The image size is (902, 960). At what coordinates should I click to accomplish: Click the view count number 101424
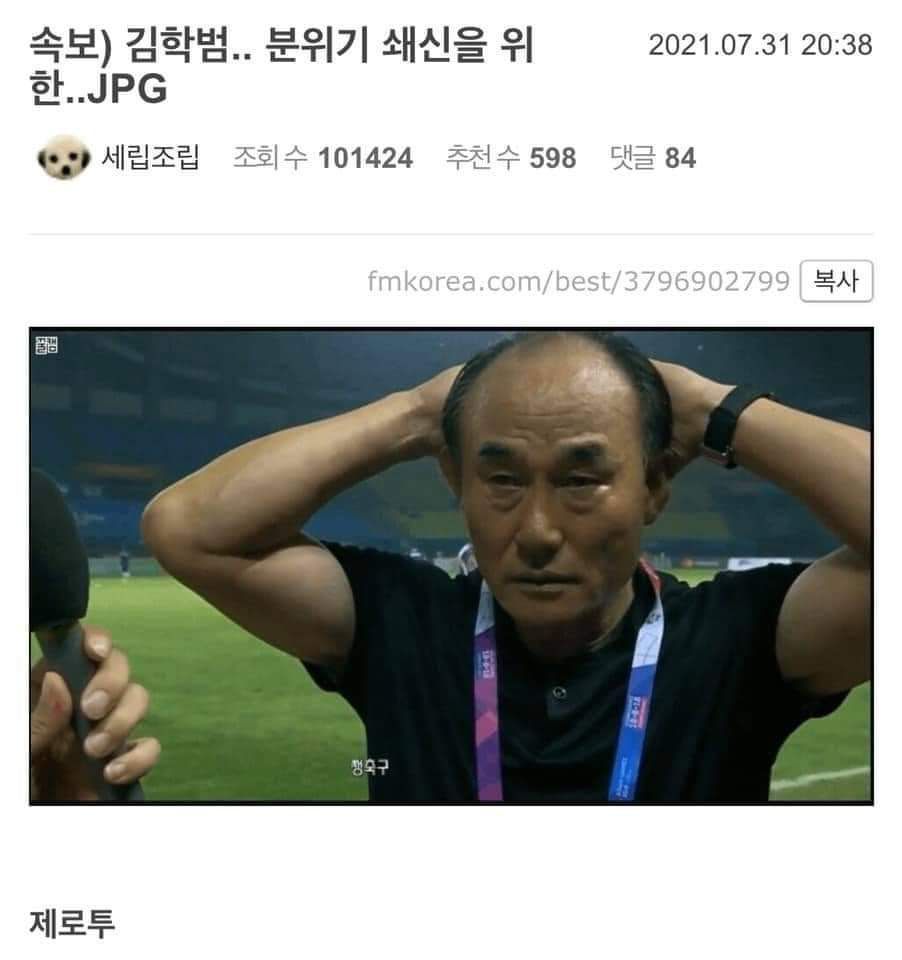[x=366, y=158]
